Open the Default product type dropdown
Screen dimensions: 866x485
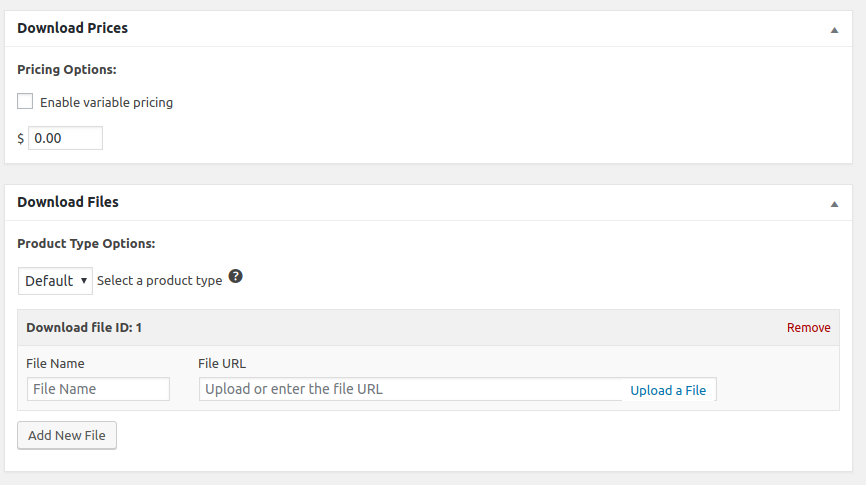pos(55,281)
